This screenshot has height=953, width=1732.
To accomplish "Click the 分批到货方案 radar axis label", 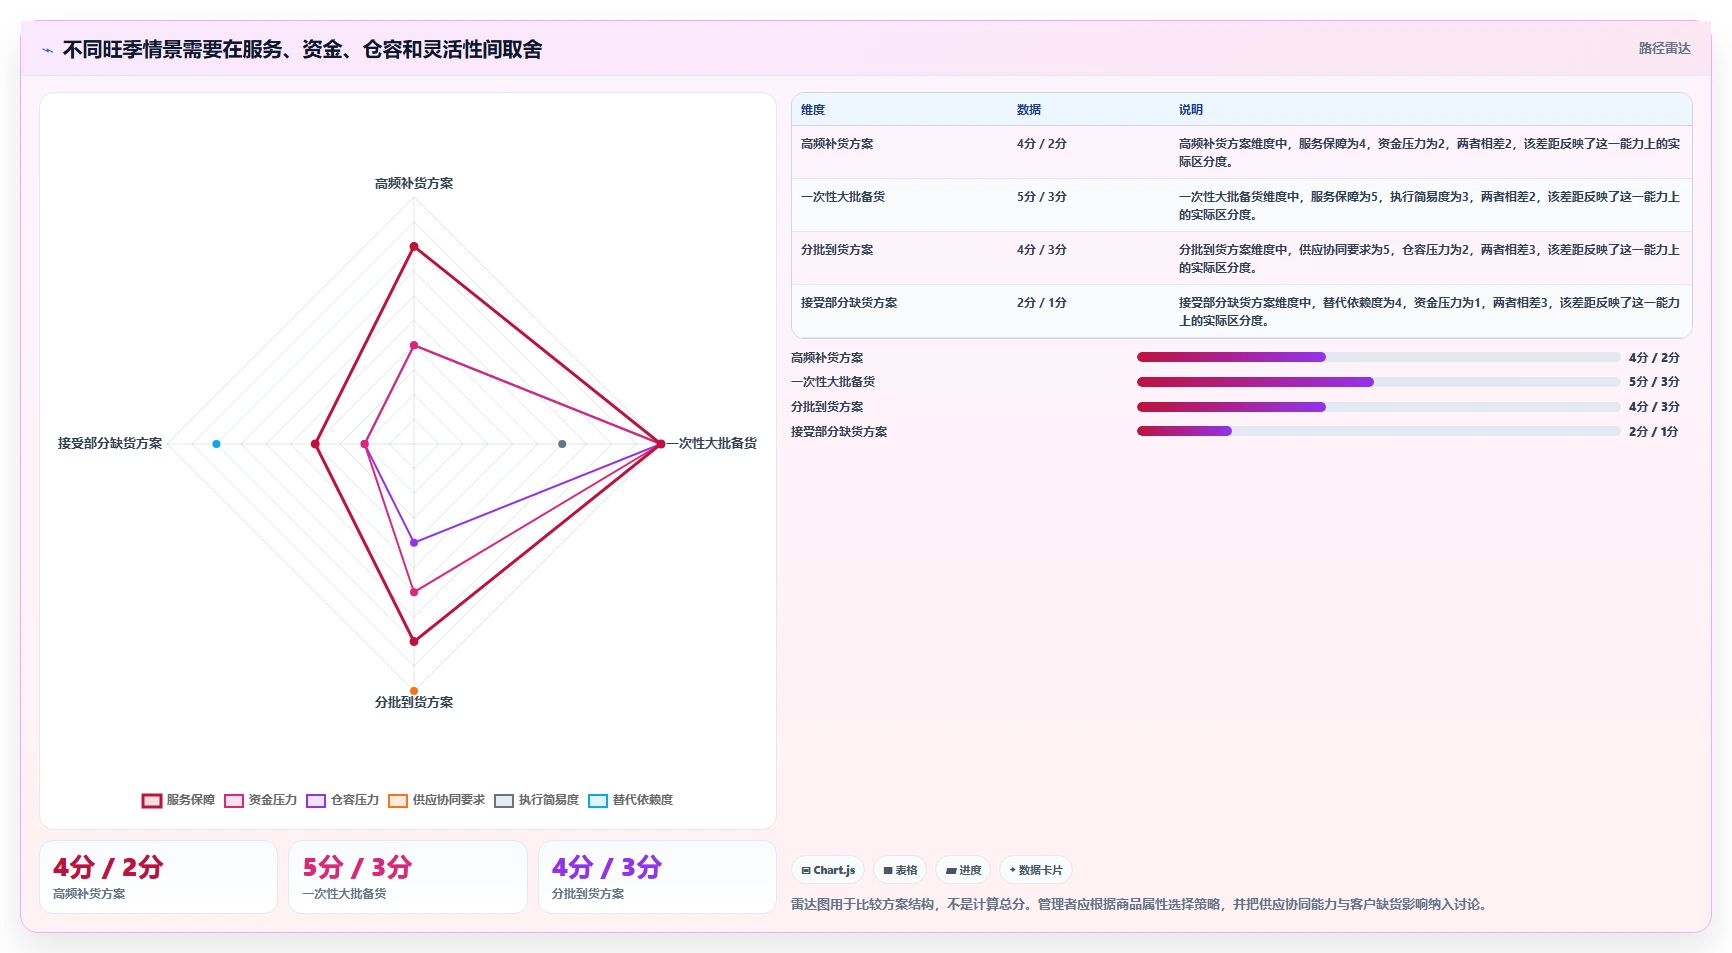I will click(x=414, y=703).
